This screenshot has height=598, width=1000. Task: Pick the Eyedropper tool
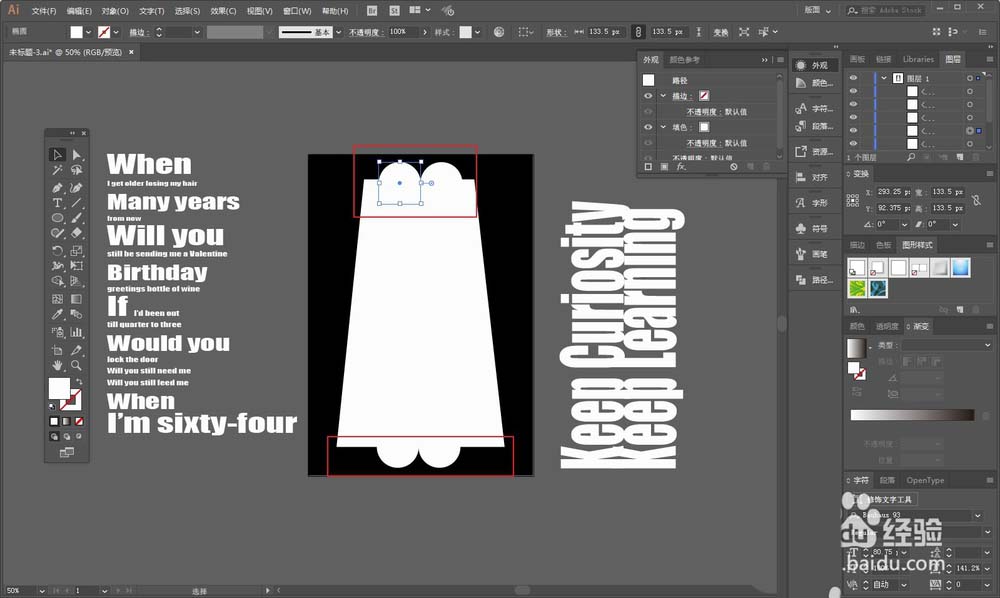tap(58, 315)
